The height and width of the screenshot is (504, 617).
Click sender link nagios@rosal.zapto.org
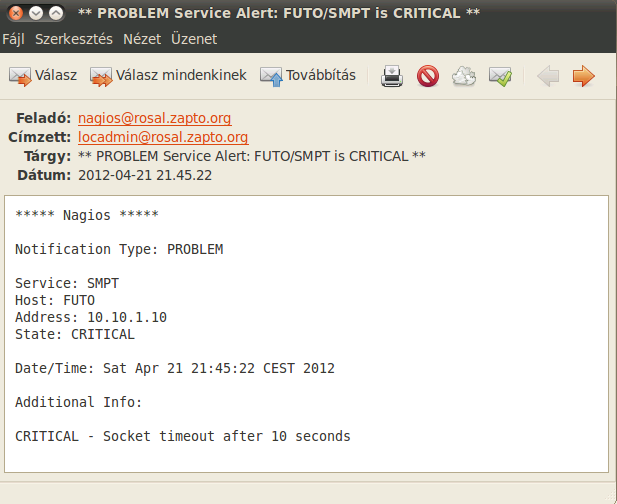pos(155,118)
